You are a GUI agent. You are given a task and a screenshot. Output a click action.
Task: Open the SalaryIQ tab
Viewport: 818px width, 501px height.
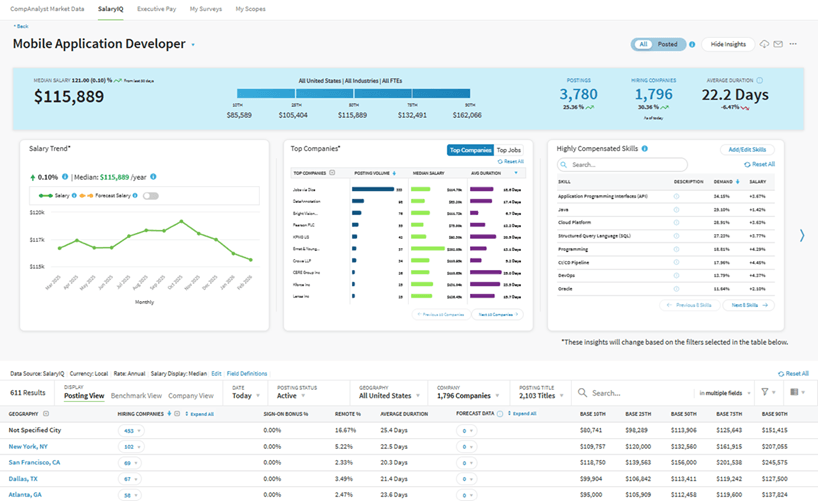(x=111, y=9)
